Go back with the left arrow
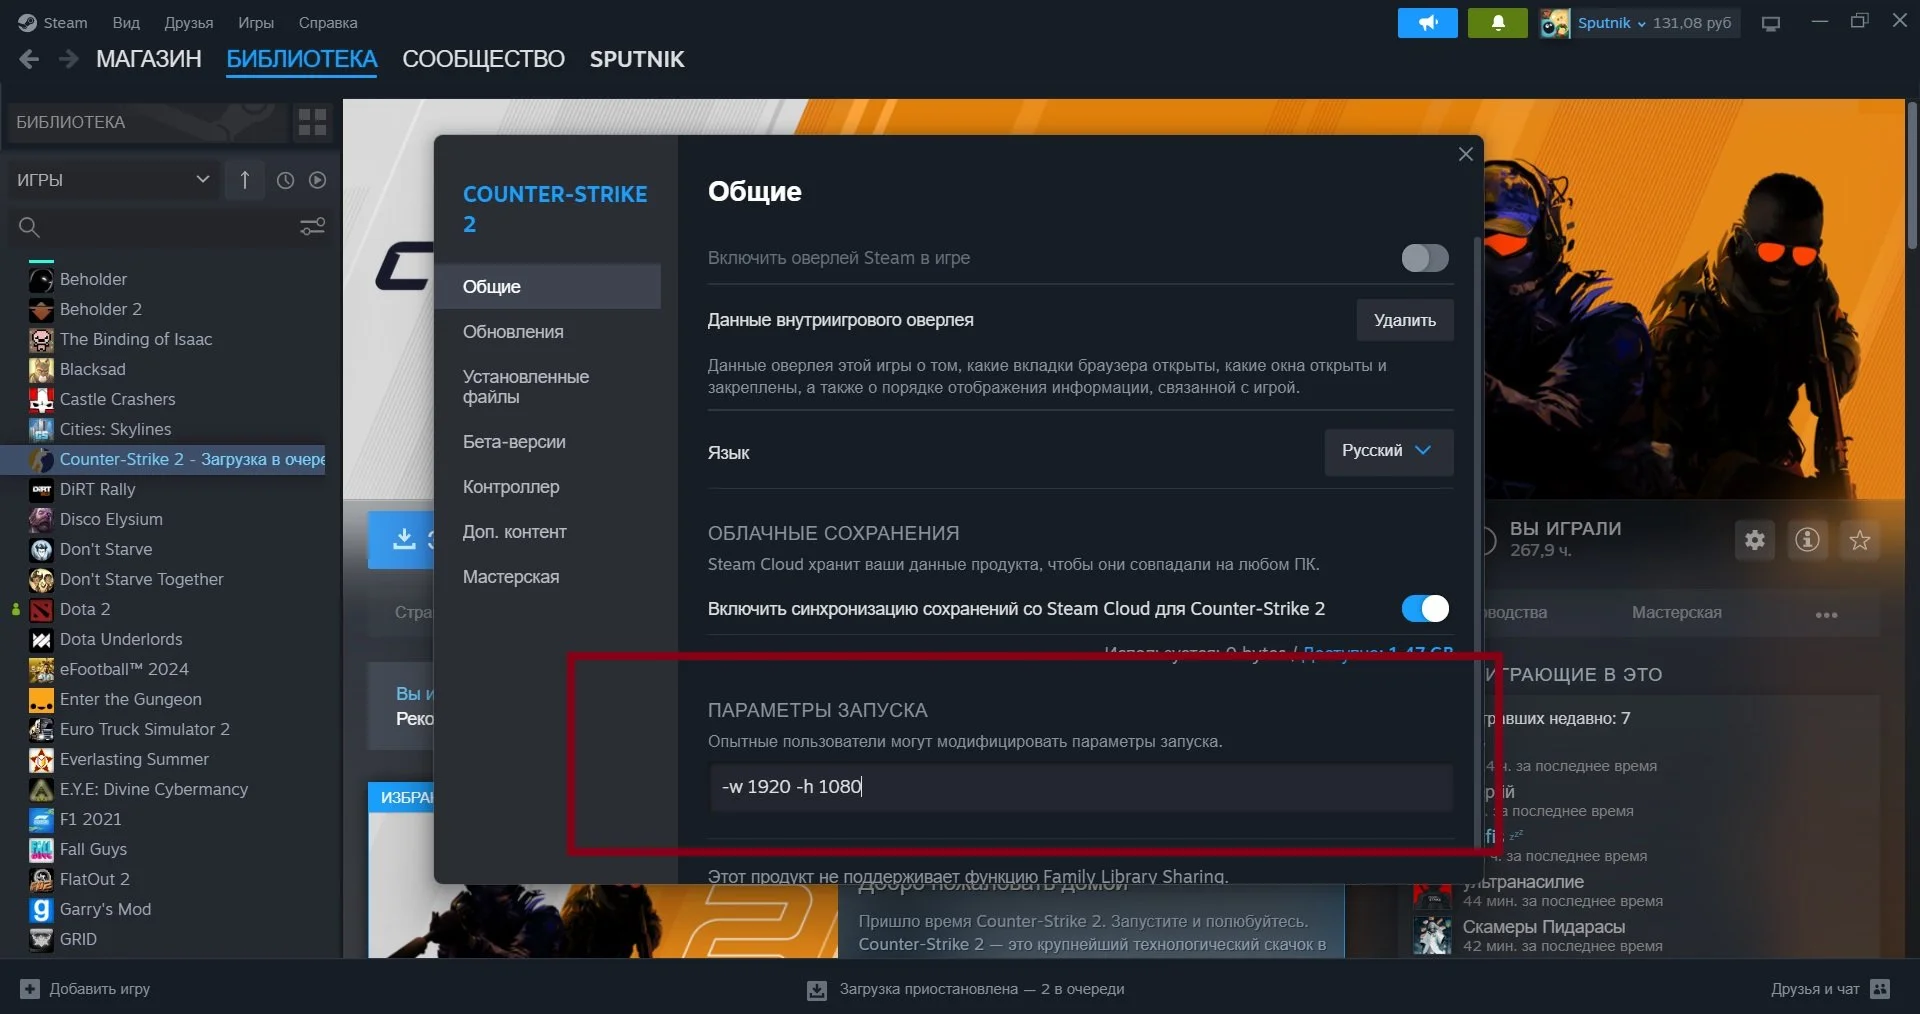This screenshot has width=1920, height=1014. 29,59
